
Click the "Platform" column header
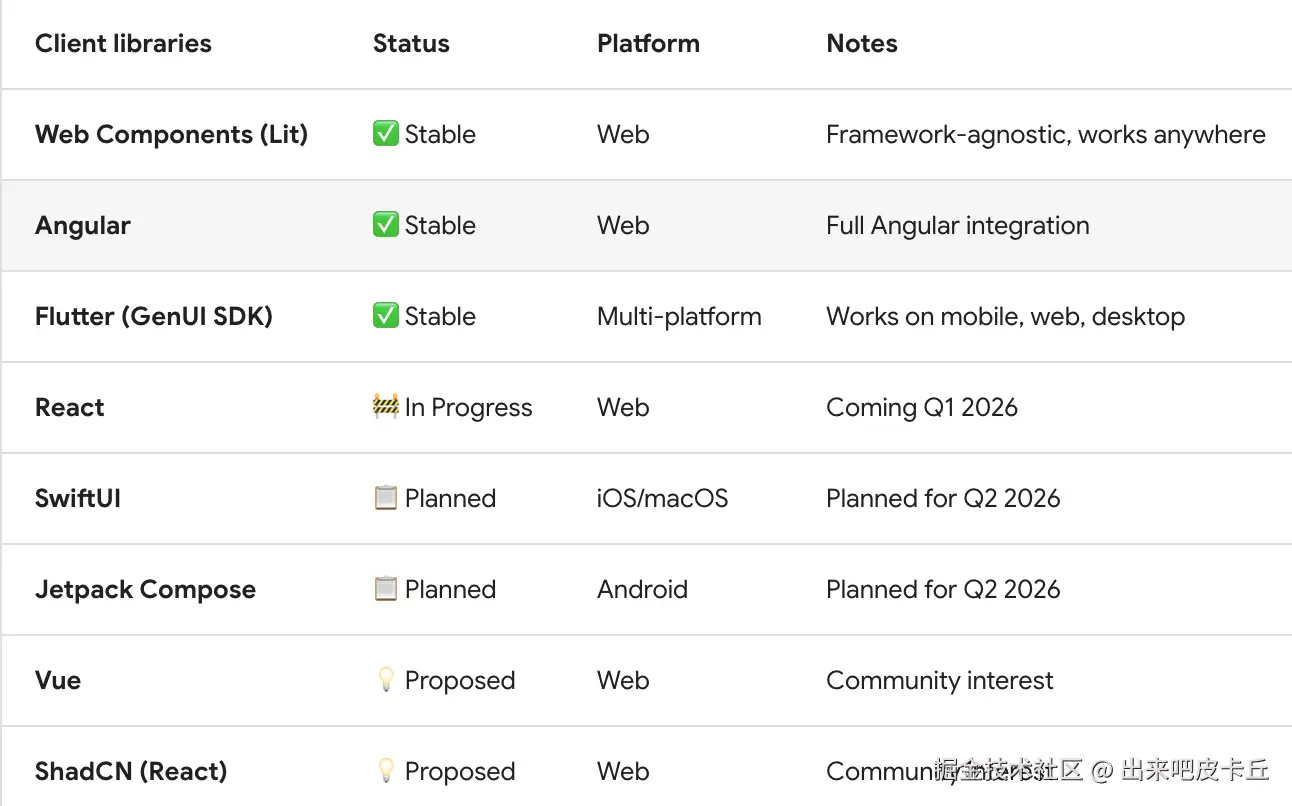click(x=648, y=44)
